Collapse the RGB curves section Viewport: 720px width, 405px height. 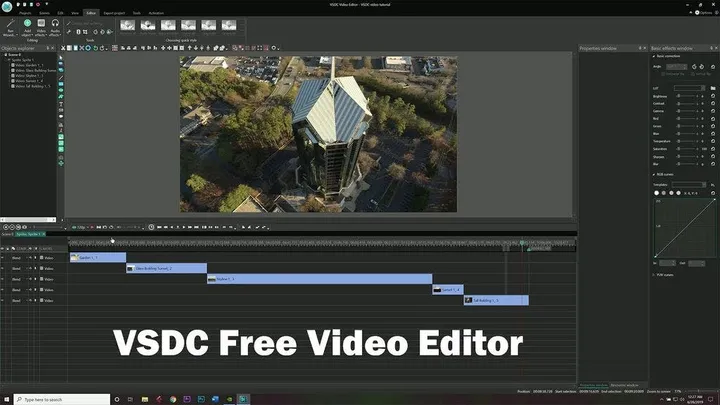tap(653, 174)
